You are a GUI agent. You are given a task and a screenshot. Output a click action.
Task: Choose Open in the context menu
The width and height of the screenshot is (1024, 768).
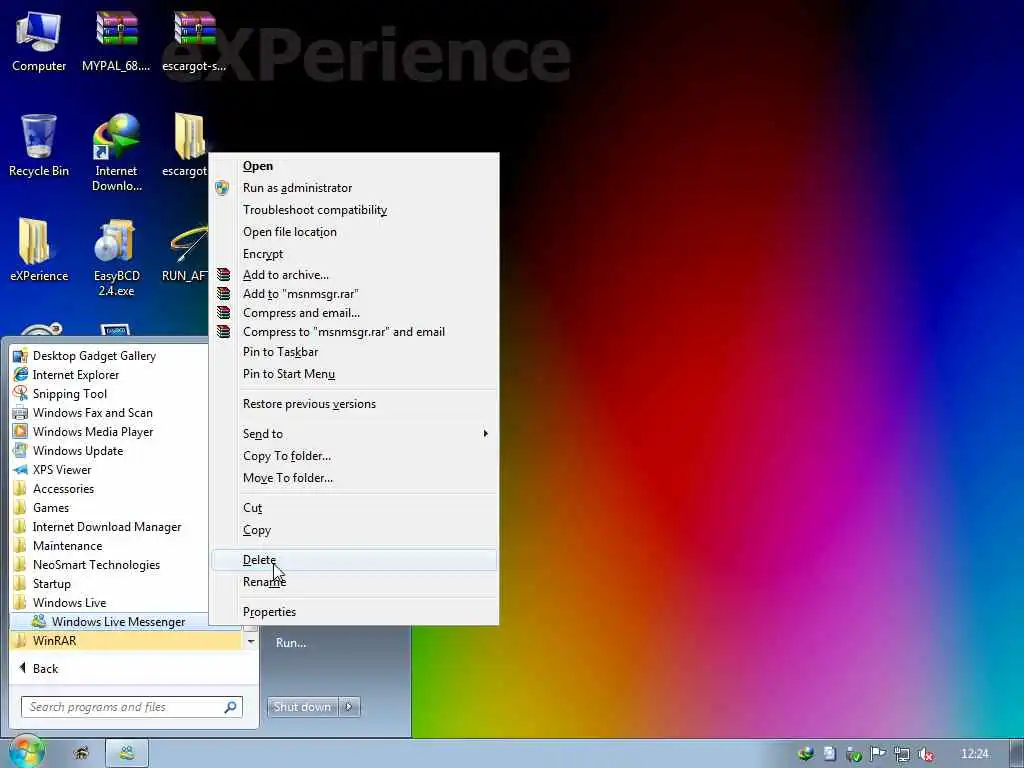355,166
